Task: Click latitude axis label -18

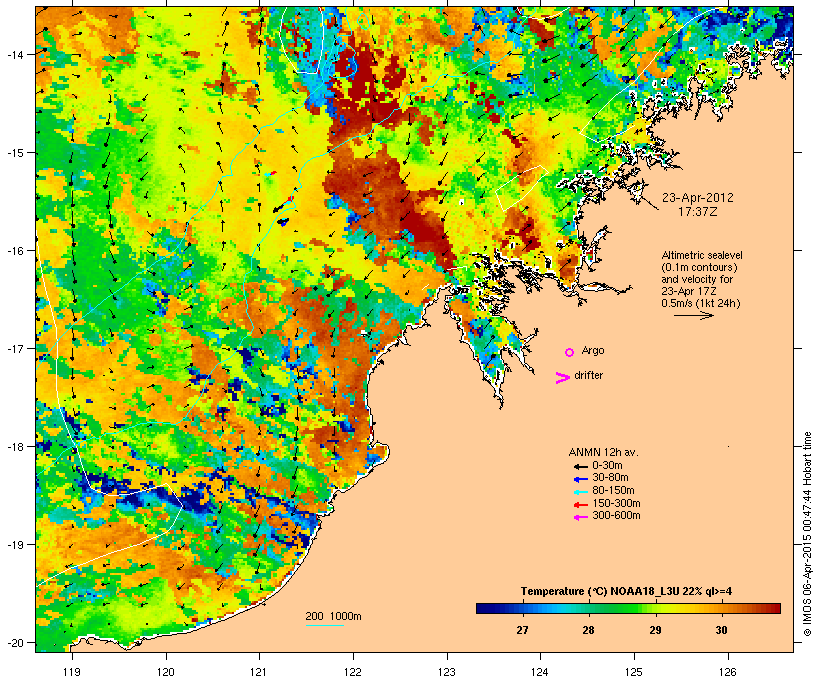Action: point(14,447)
